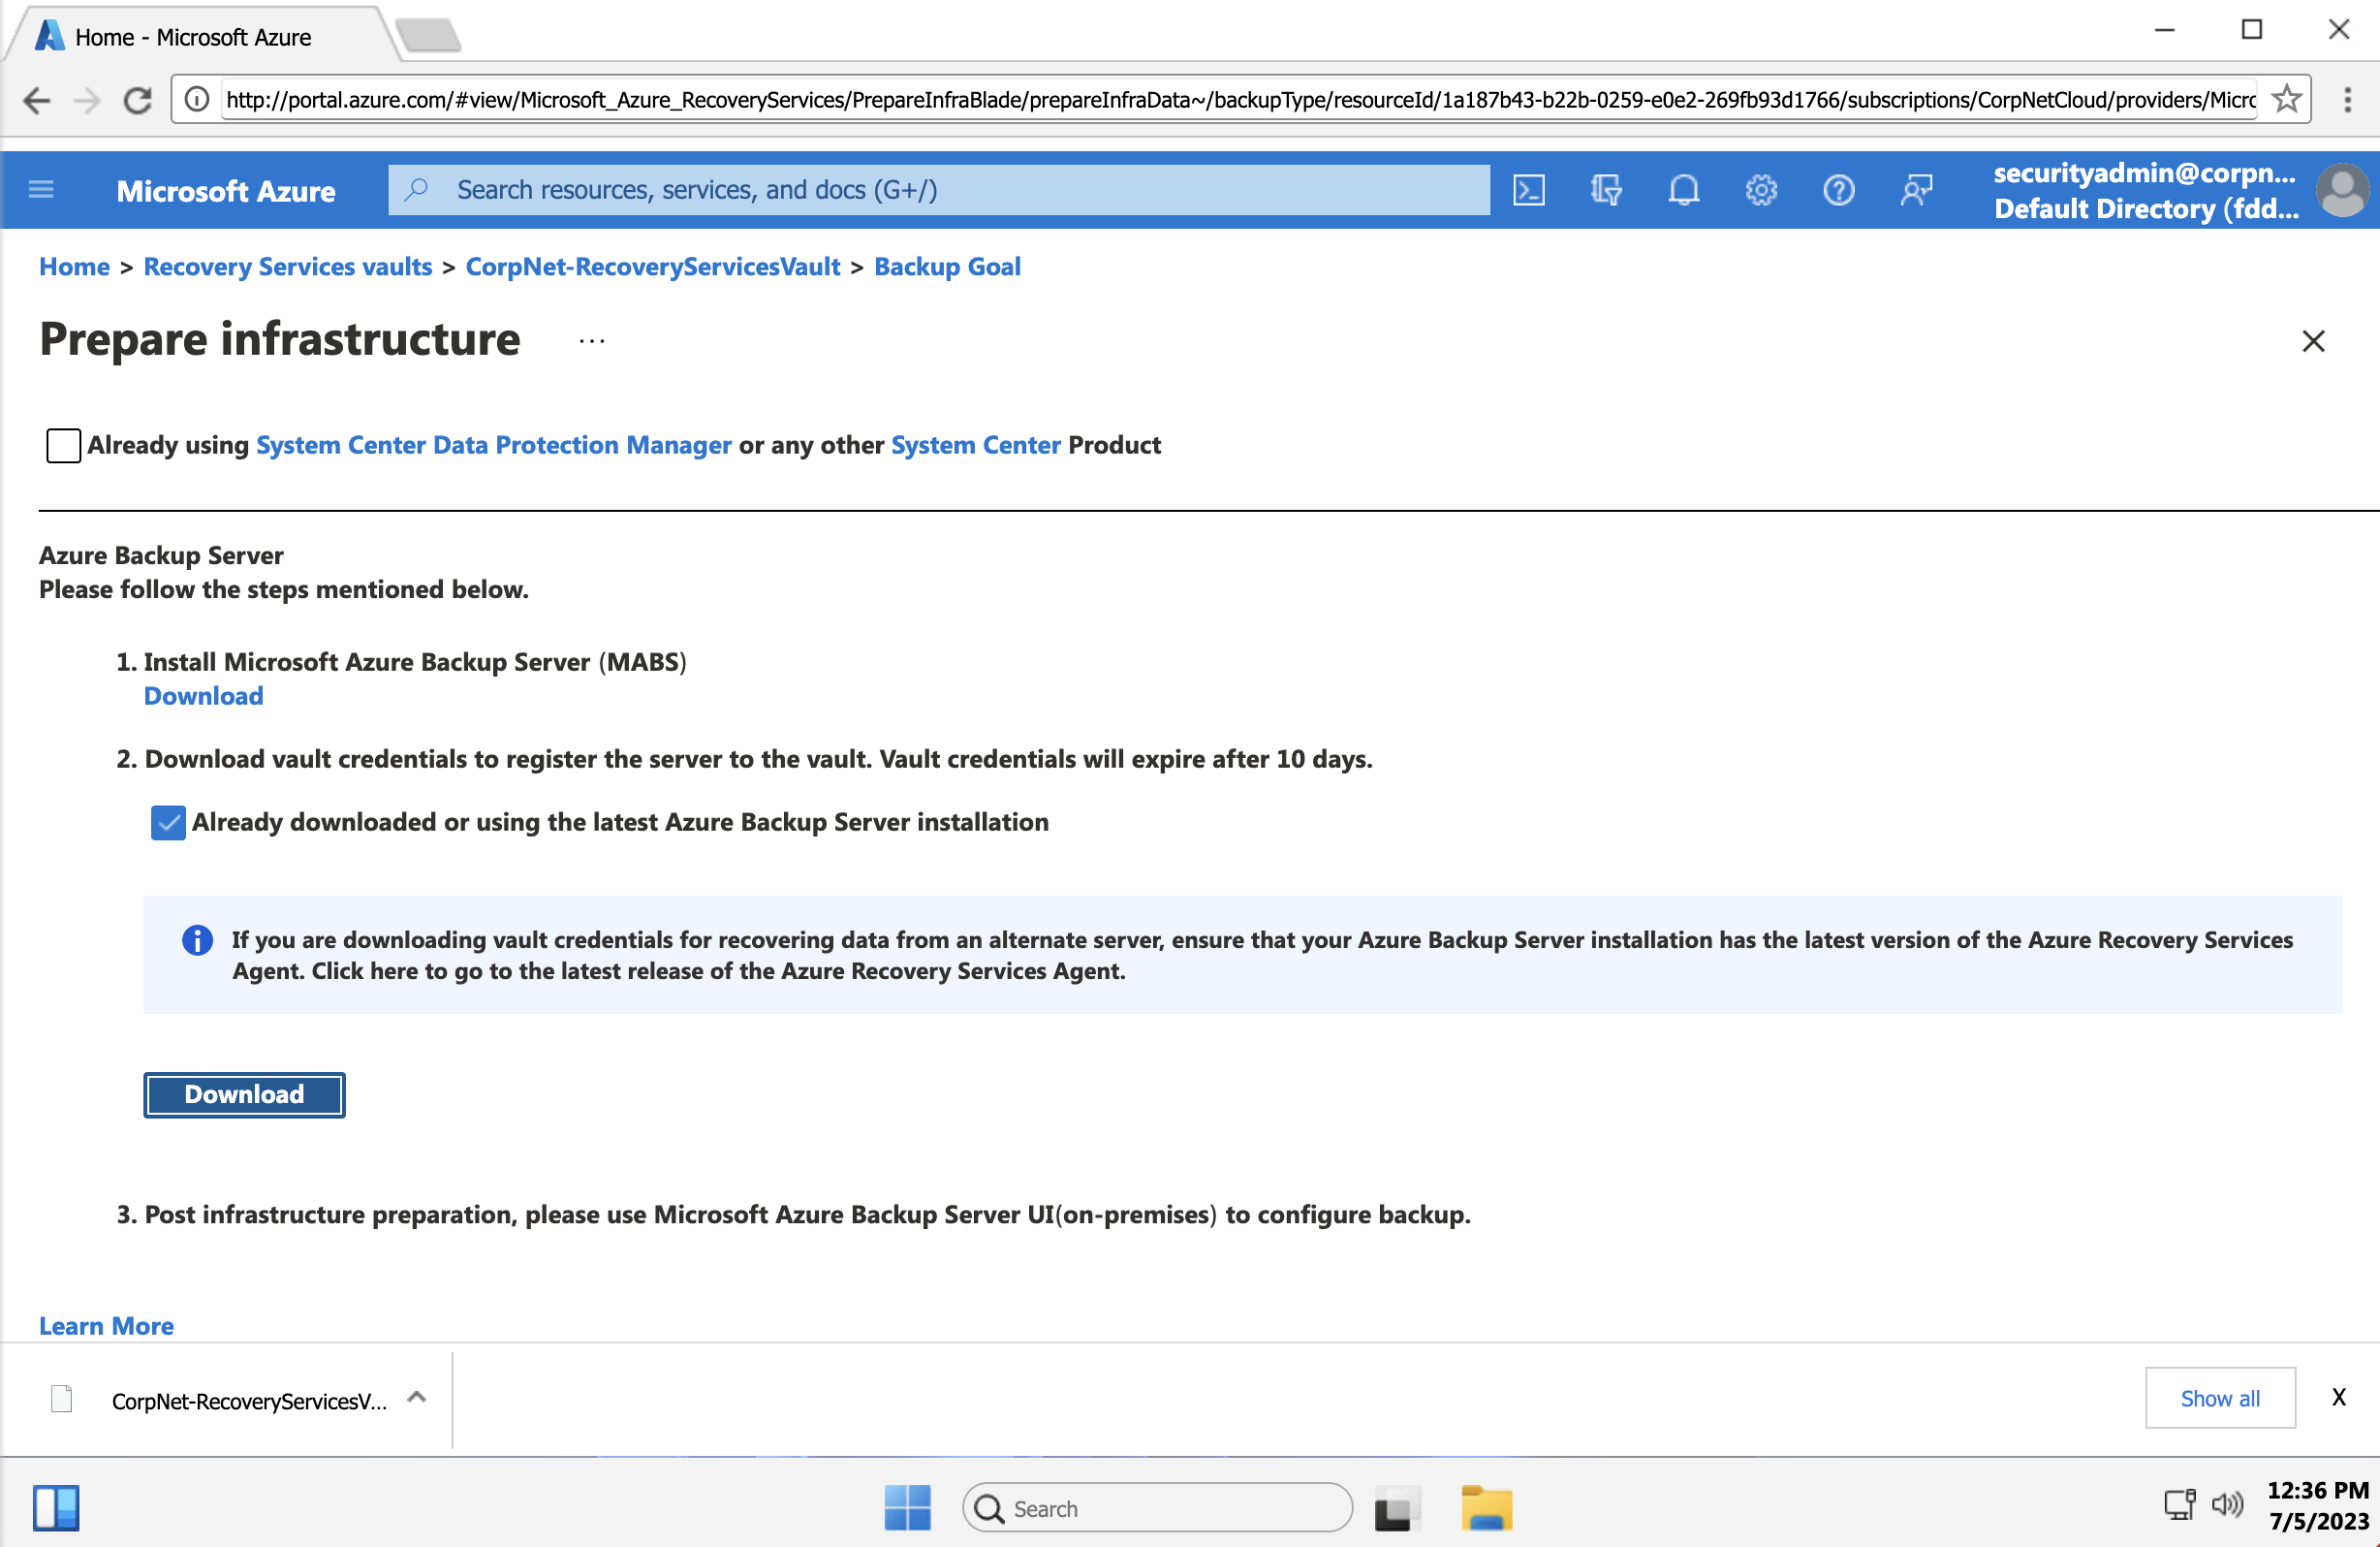The height and width of the screenshot is (1547, 2380).
Task: Click the Azure search resources field
Action: tap(940, 190)
